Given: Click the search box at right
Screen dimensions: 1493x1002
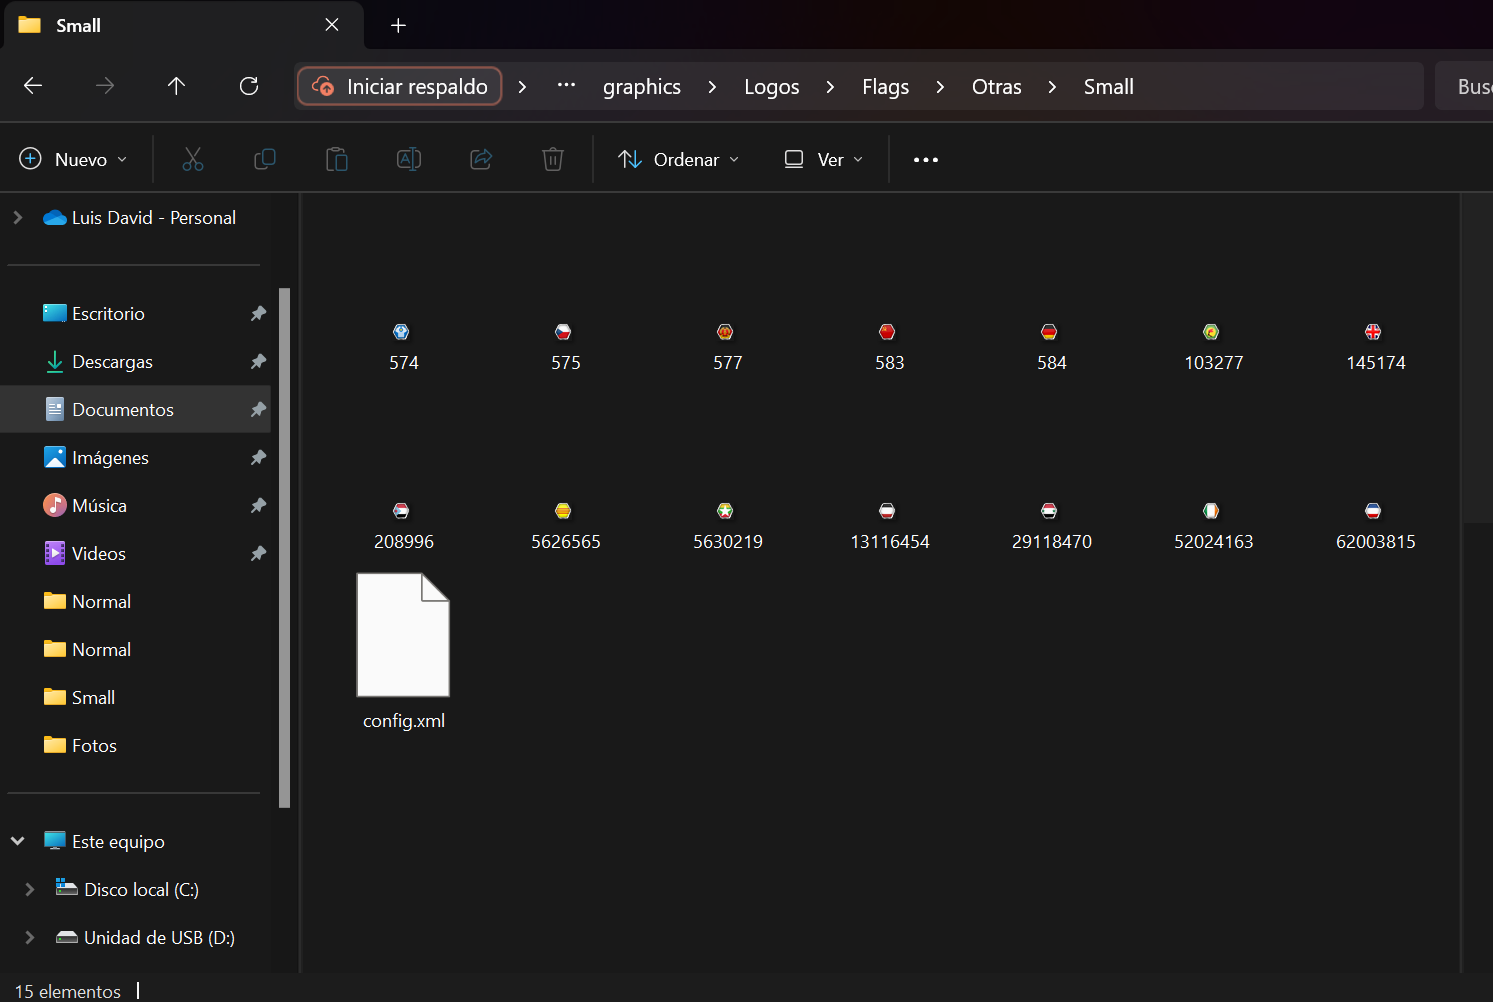Looking at the screenshot, I should pyautogui.click(x=1464, y=86).
